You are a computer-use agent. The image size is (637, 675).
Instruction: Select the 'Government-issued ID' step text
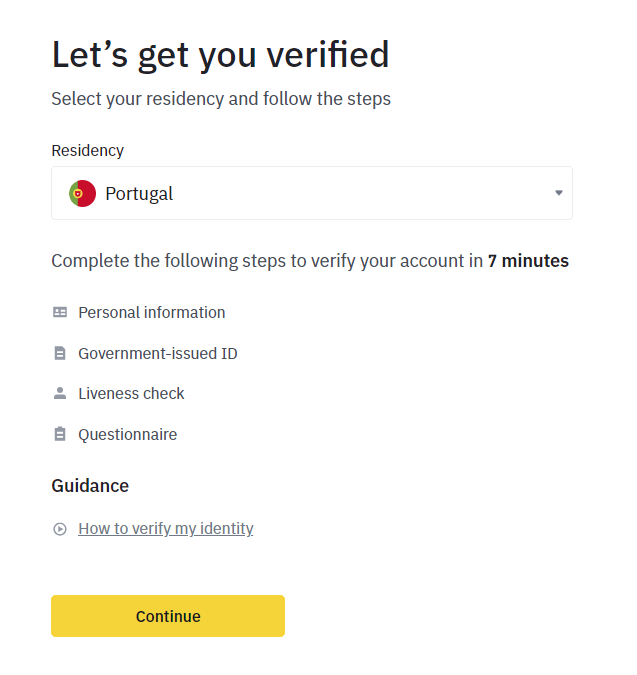pyautogui.click(x=157, y=353)
